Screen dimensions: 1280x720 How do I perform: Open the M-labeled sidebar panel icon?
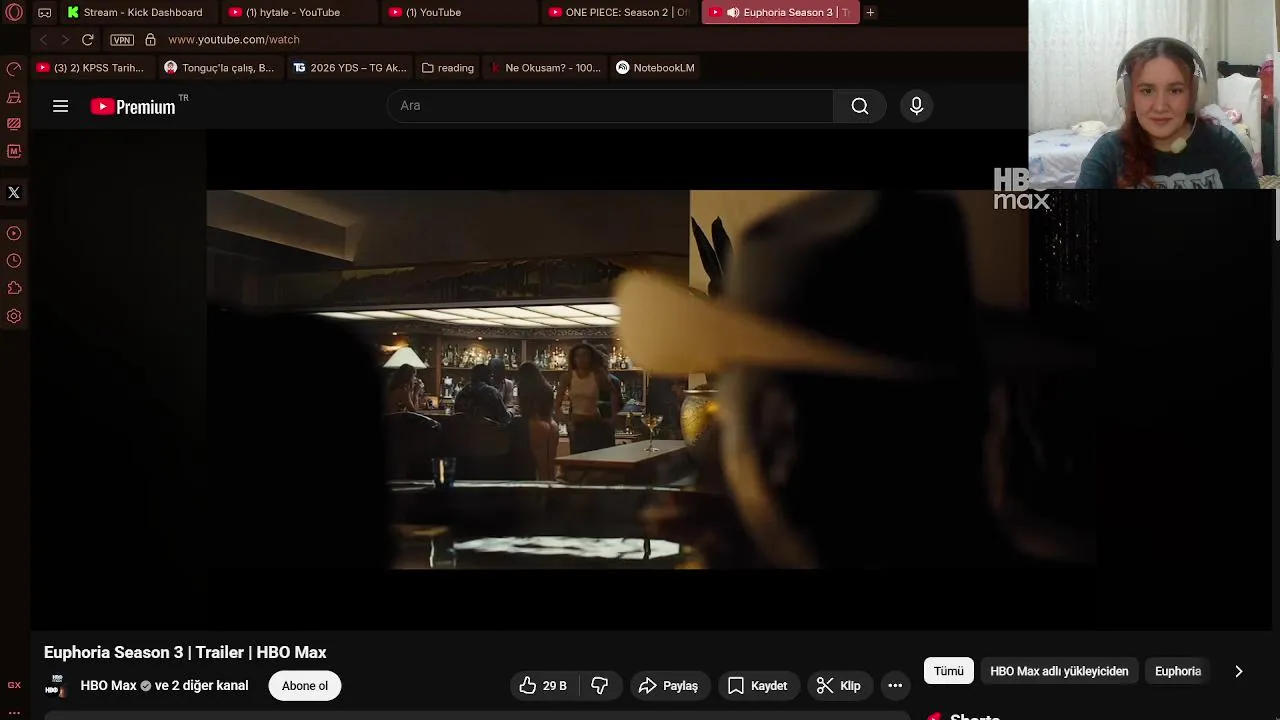point(14,151)
